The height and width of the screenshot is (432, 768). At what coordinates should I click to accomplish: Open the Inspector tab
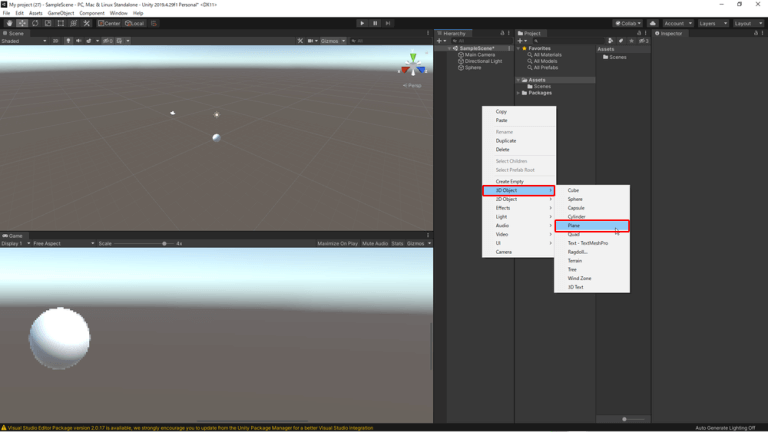coord(669,33)
